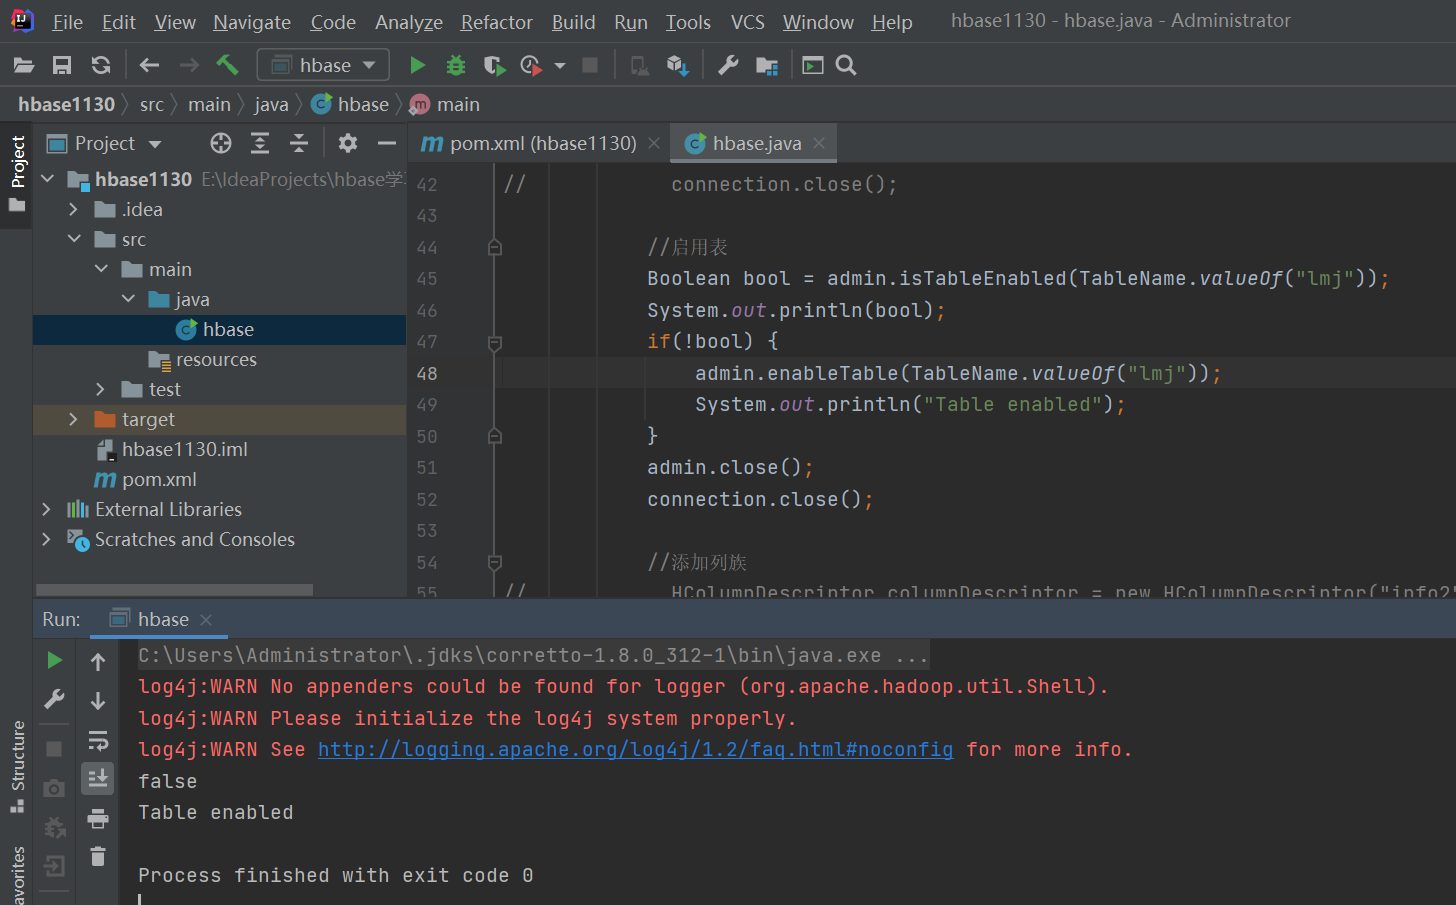Rerun hbase from the Run panel
The image size is (1456, 905).
(x=55, y=660)
